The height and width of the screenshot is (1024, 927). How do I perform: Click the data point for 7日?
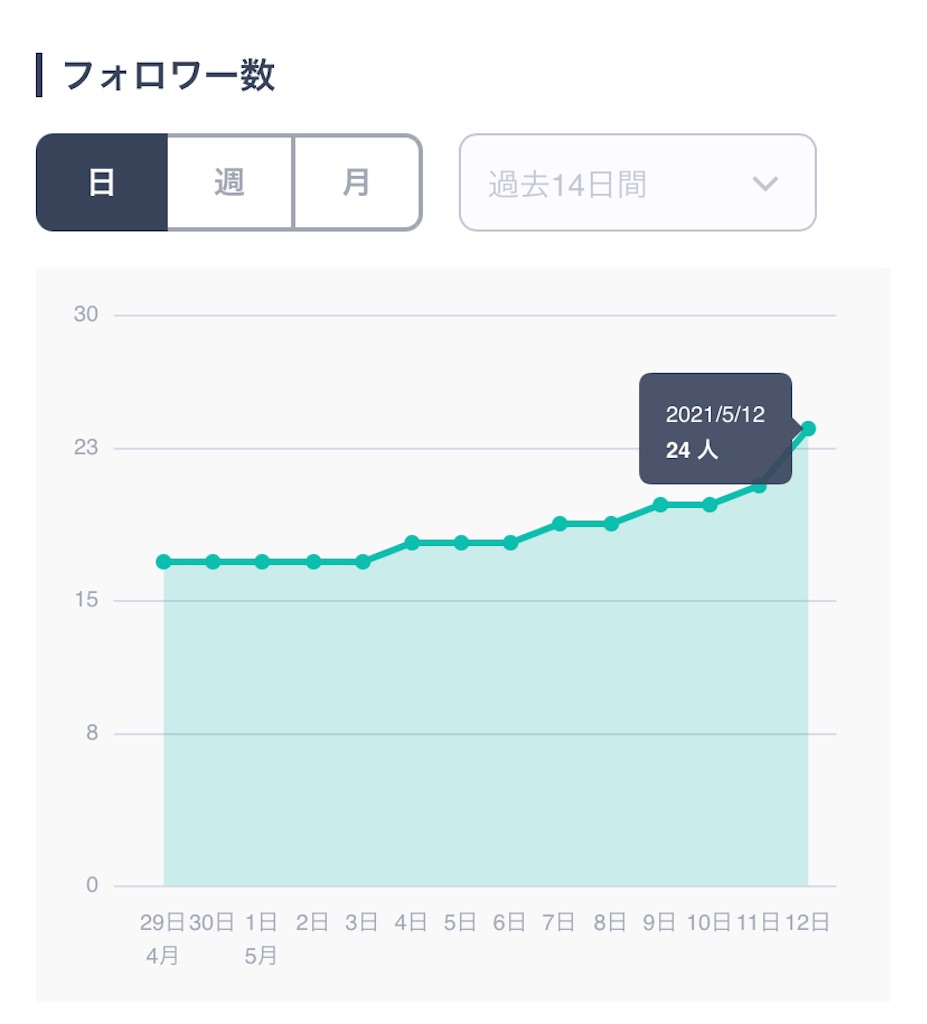pos(560,524)
